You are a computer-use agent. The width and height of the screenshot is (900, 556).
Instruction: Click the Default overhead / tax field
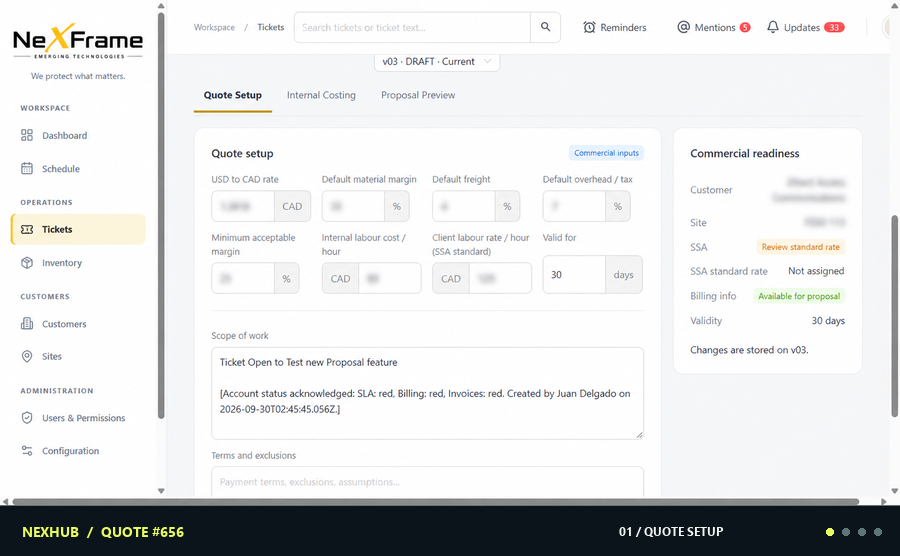(574, 206)
